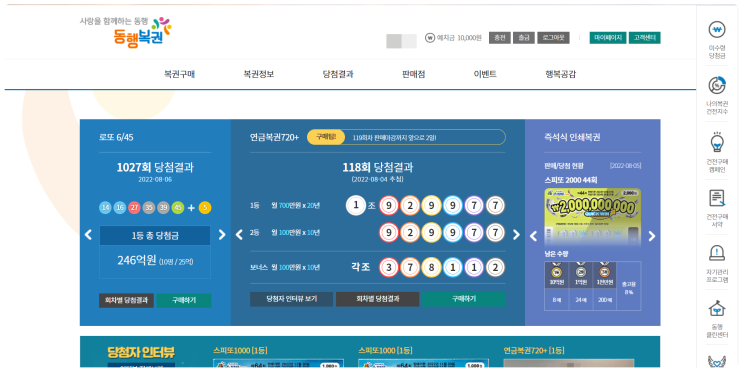Screen dimensions: 743x372
Task: Previous slide arrow in 즉석식 인쇄복권 panel
Action: (534, 236)
